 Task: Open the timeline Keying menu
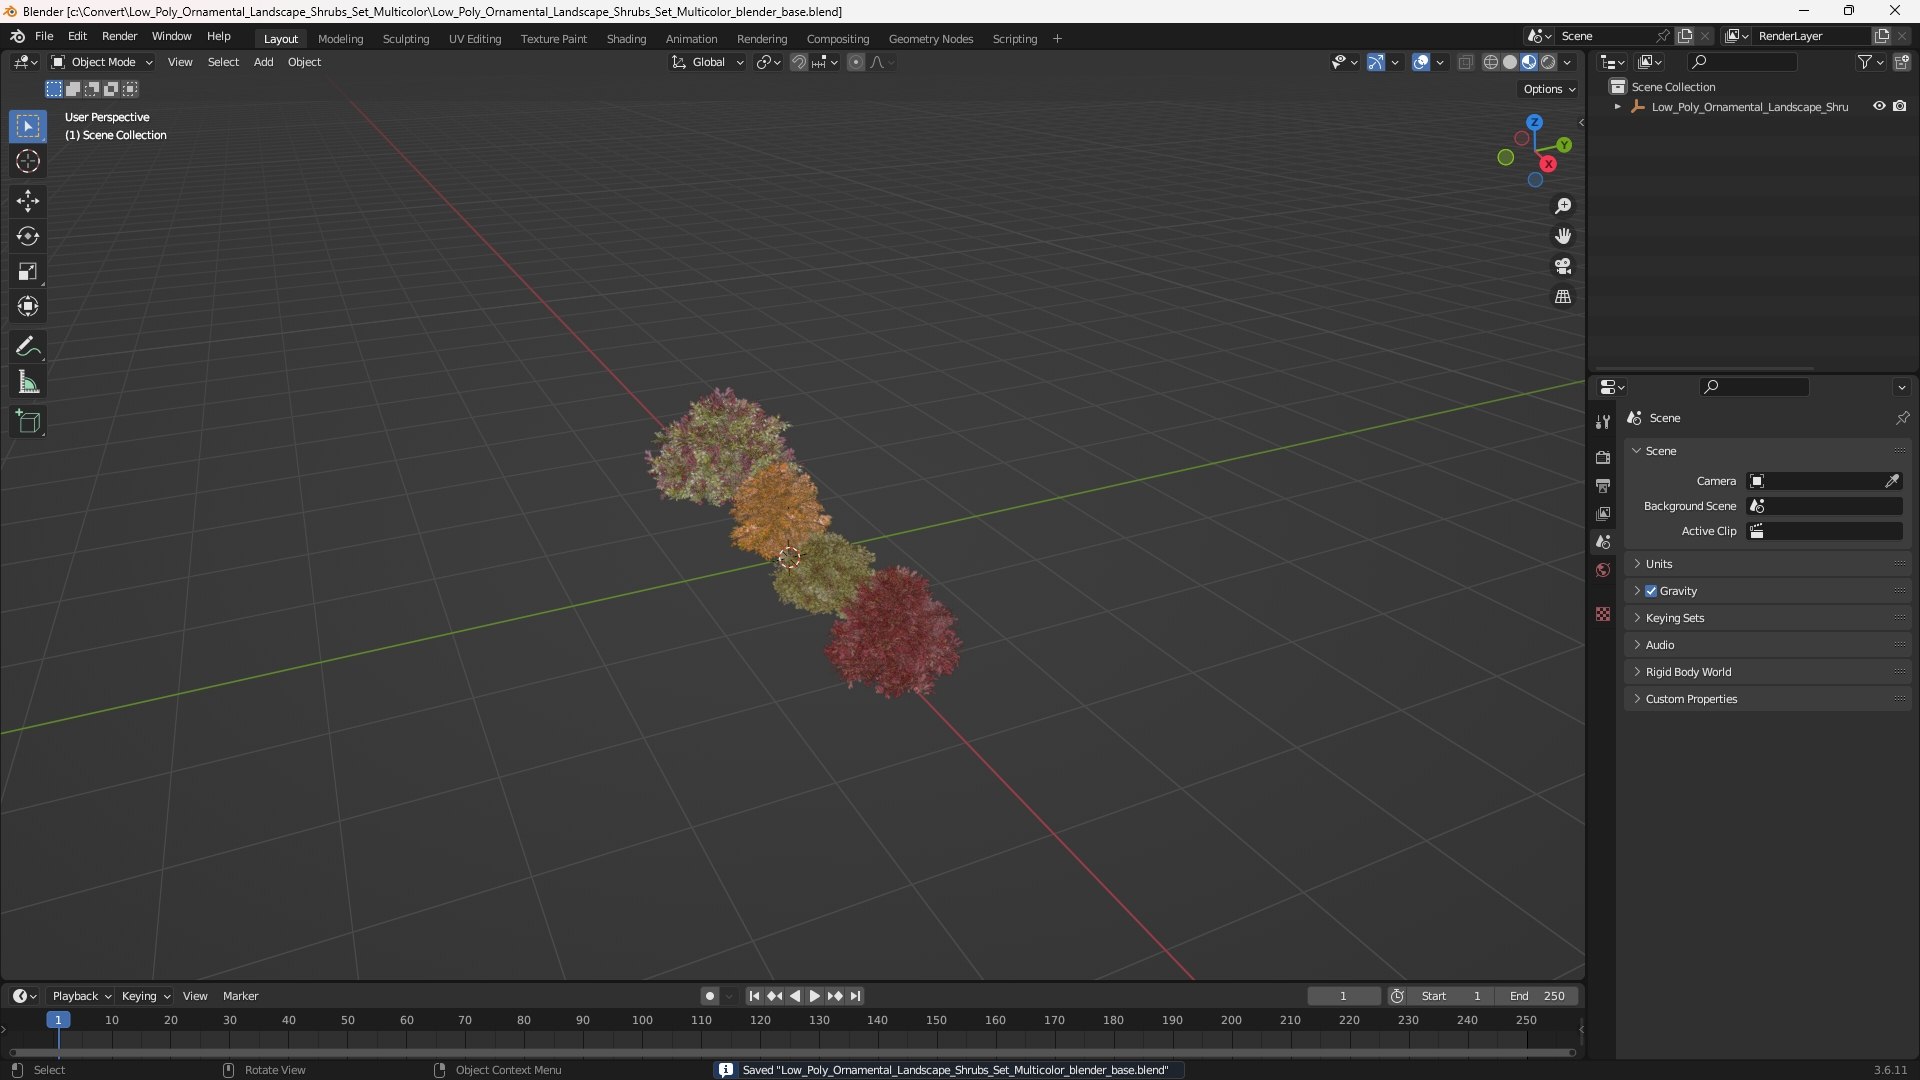[146, 996]
